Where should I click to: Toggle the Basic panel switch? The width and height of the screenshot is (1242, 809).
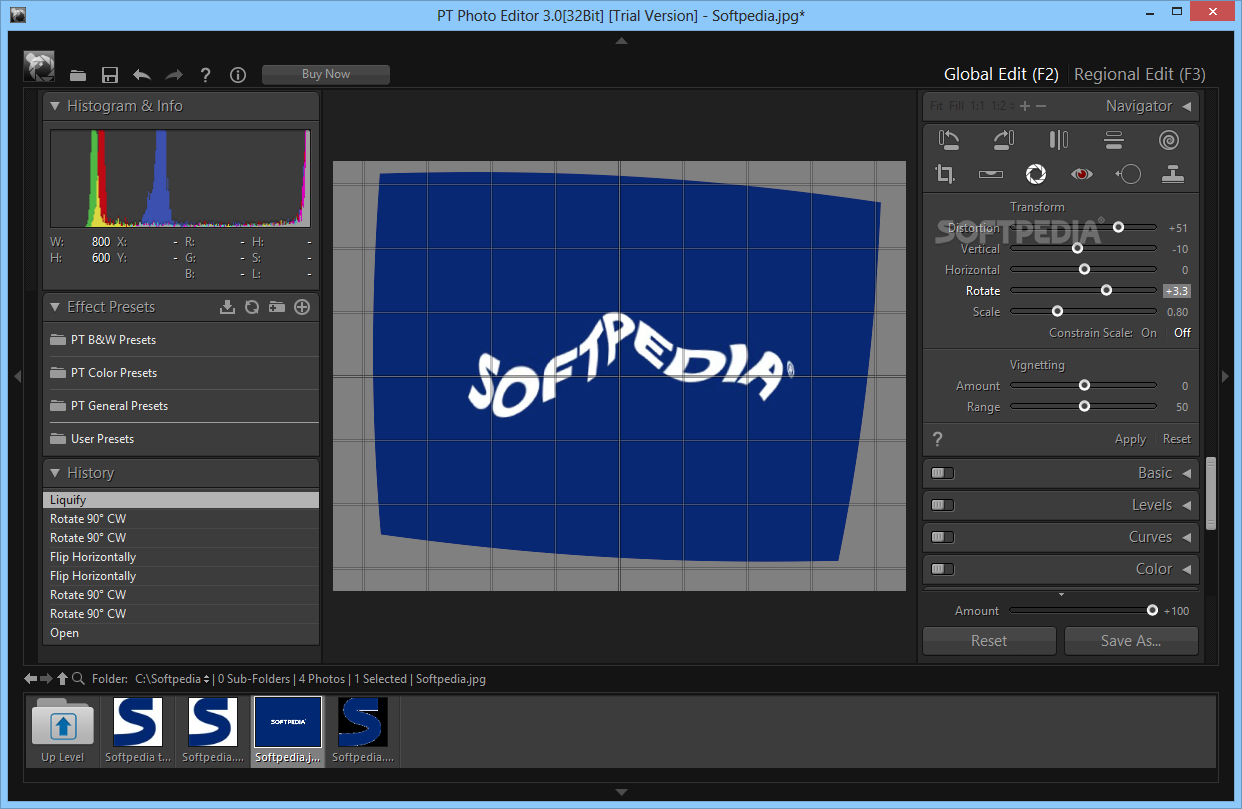942,473
